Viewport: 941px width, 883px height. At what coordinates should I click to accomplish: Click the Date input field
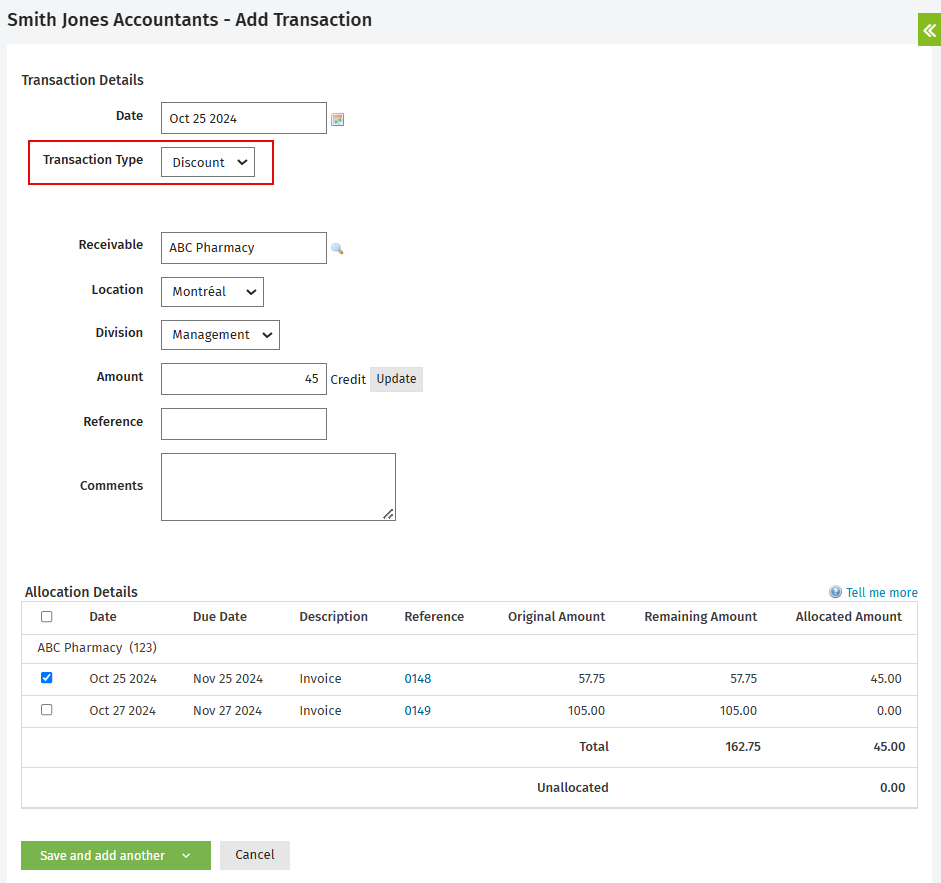click(x=244, y=118)
